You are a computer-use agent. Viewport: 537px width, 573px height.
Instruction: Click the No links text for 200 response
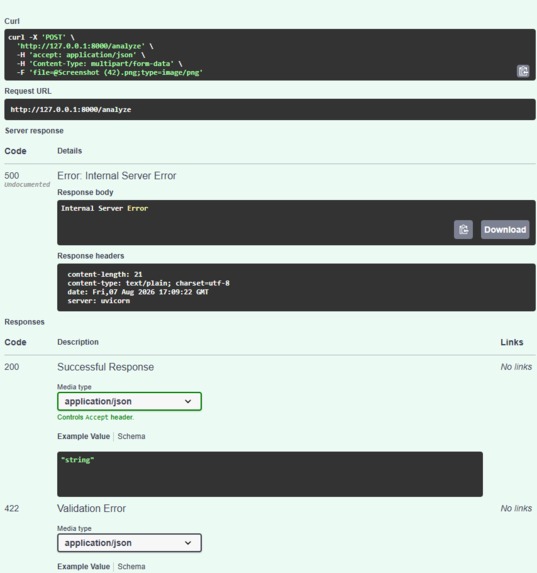tap(516, 367)
